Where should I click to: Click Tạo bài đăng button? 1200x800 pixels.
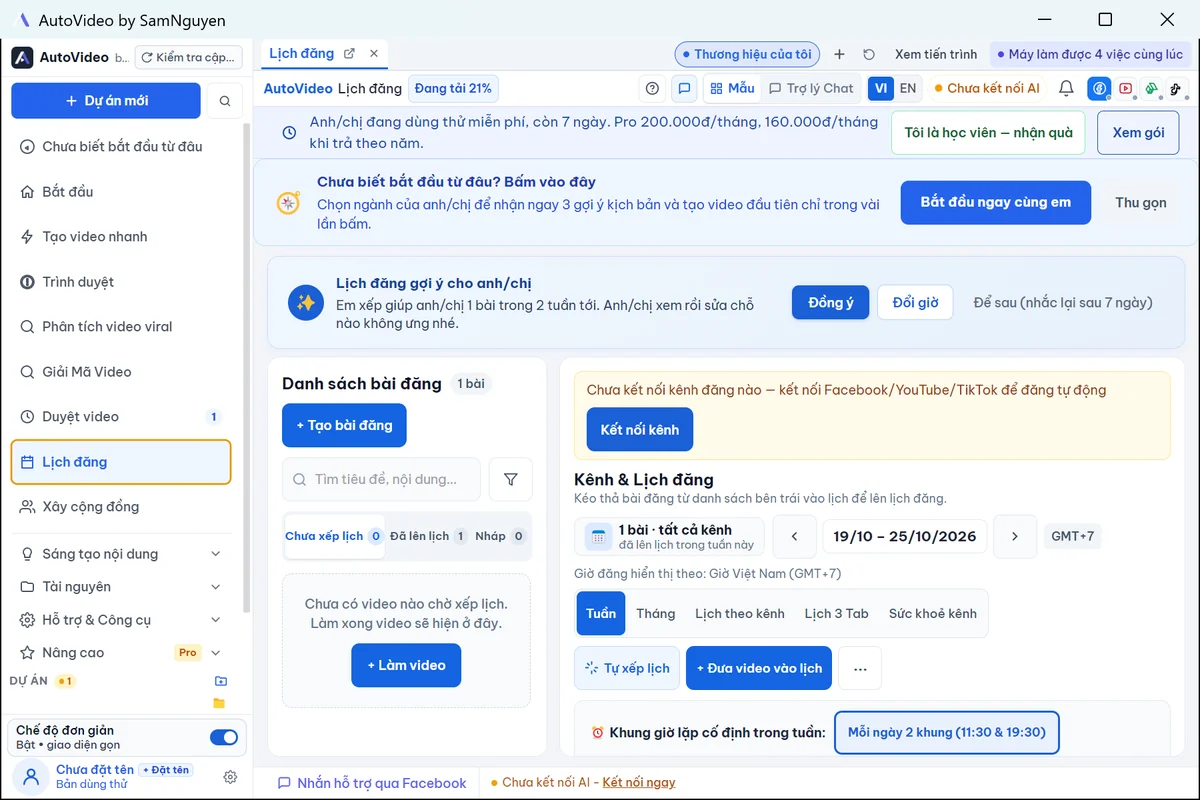pos(344,425)
